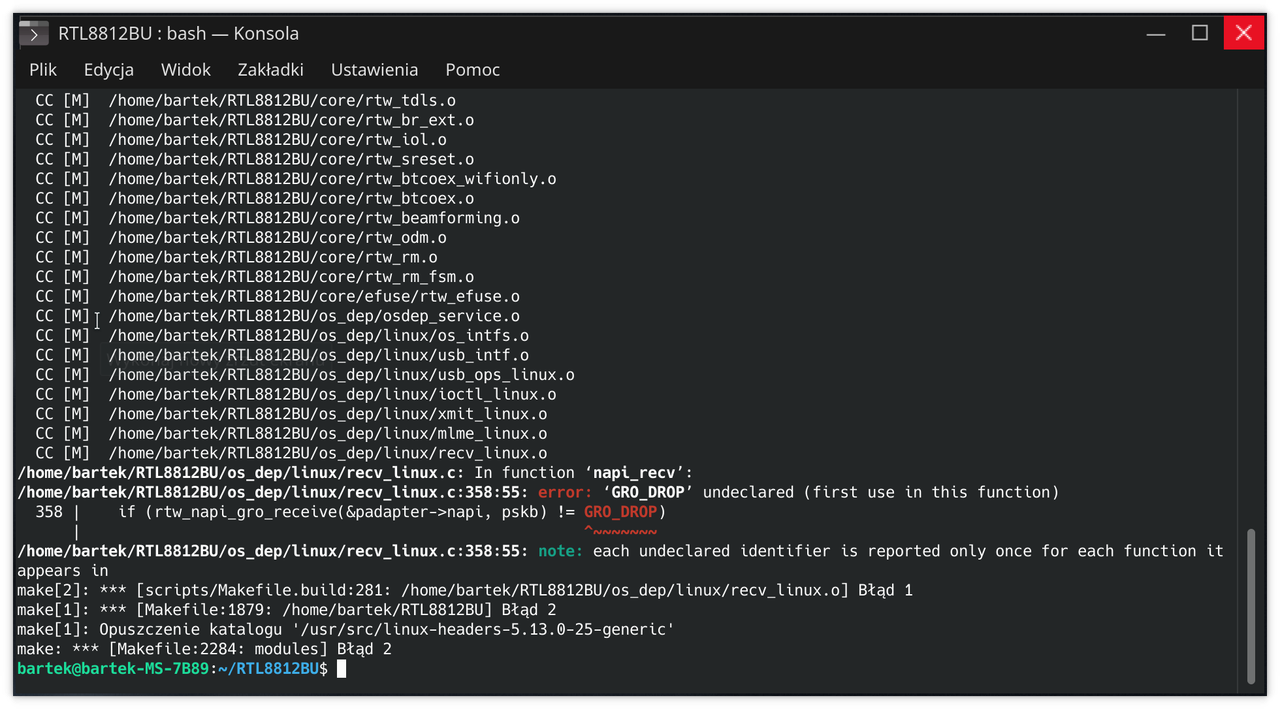Click the 'Opuszczenie katalogu' linux-headers line

click(x=346, y=629)
